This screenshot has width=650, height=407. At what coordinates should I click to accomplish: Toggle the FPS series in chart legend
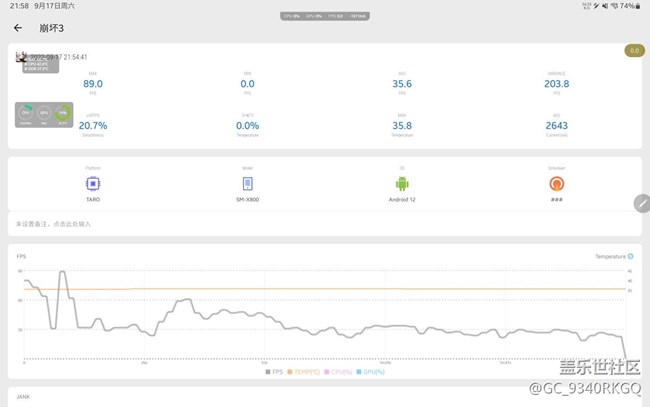[274, 372]
